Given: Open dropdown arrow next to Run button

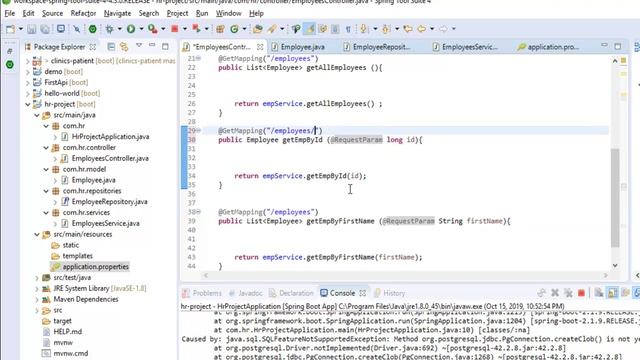Looking at the screenshot, I should coord(141,29).
